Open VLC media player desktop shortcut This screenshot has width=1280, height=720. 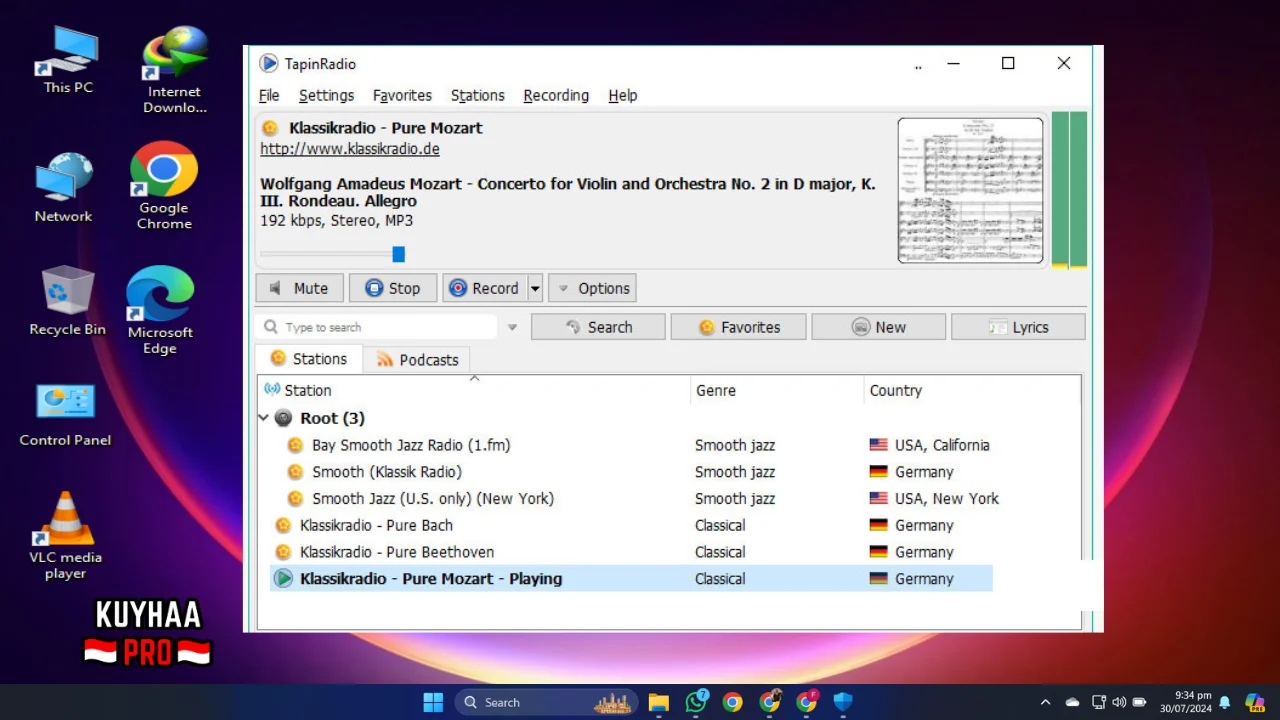tap(65, 536)
